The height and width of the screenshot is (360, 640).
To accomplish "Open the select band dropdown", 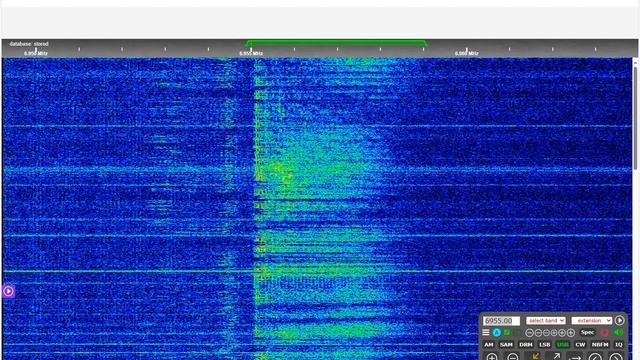I will pos(546,320).
